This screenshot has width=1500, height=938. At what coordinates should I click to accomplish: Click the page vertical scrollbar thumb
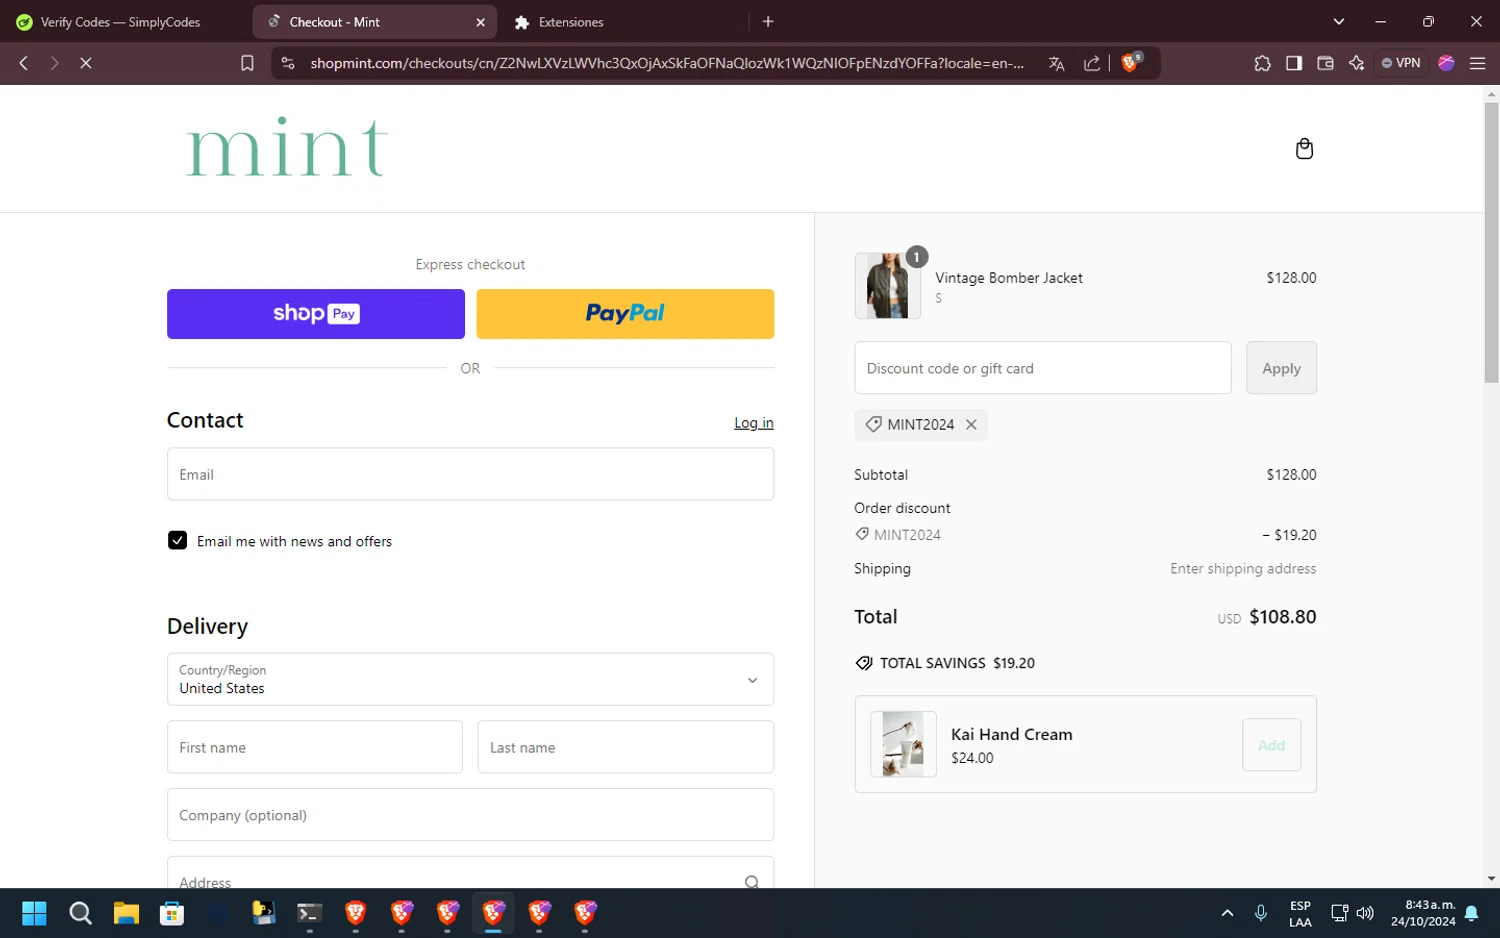pos(1491,242)
